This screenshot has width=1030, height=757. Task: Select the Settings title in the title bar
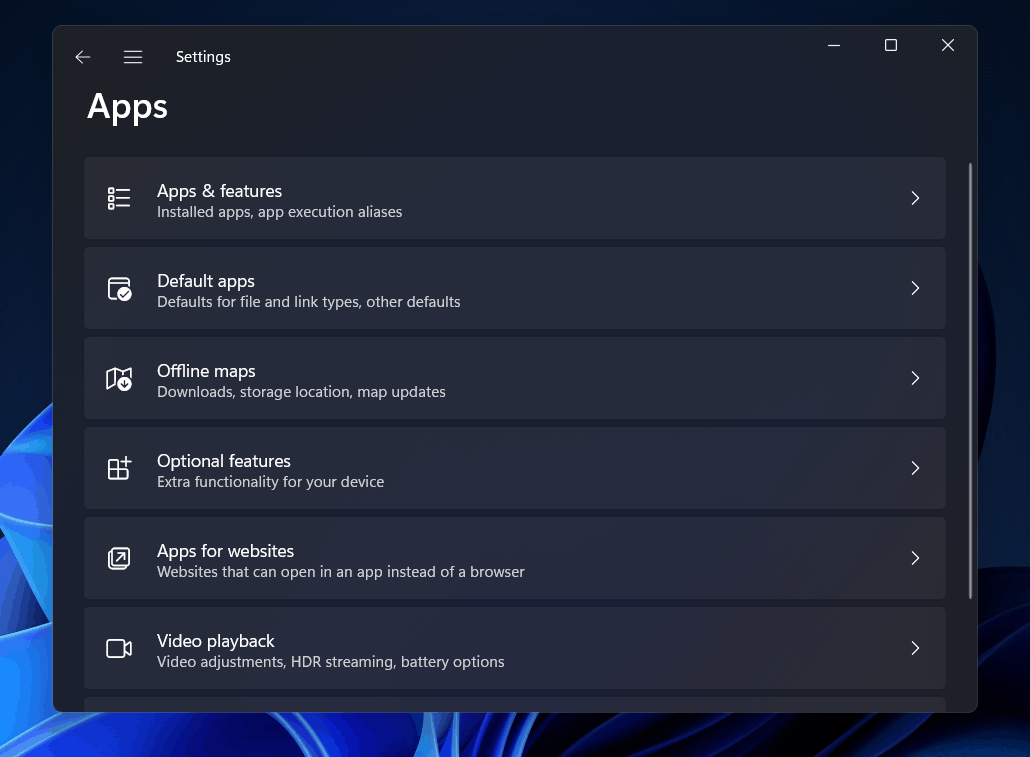[203, 57]
